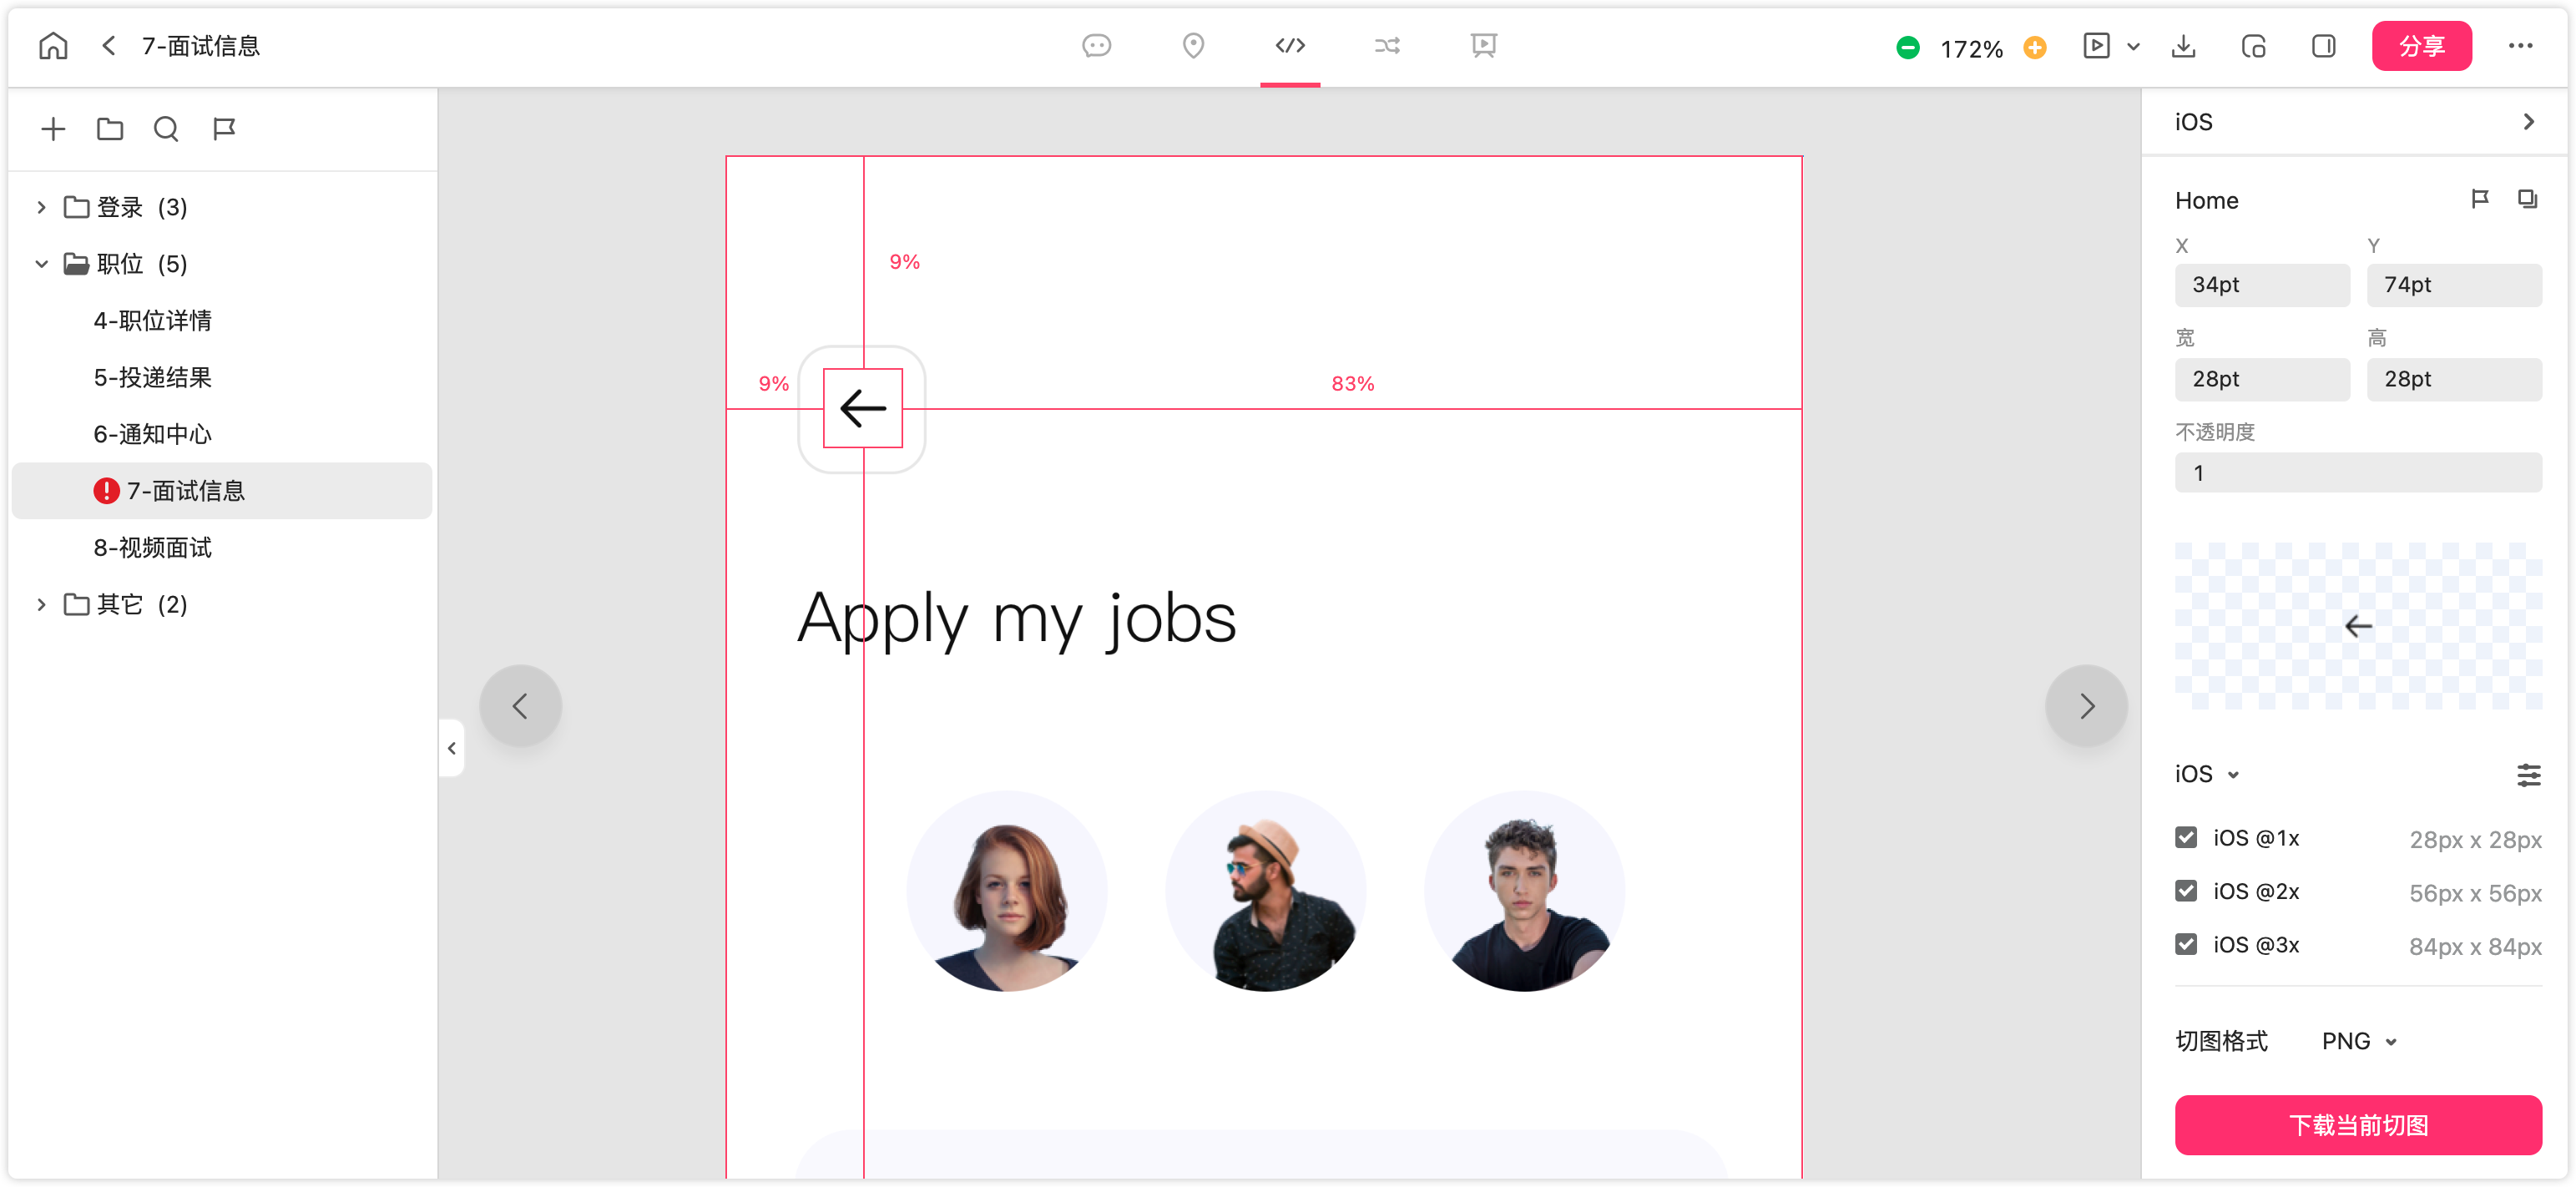Viewport: 2576px width, 1187px height.
Task: Click the X value 34pt field
Action: tap(2262, 285)
